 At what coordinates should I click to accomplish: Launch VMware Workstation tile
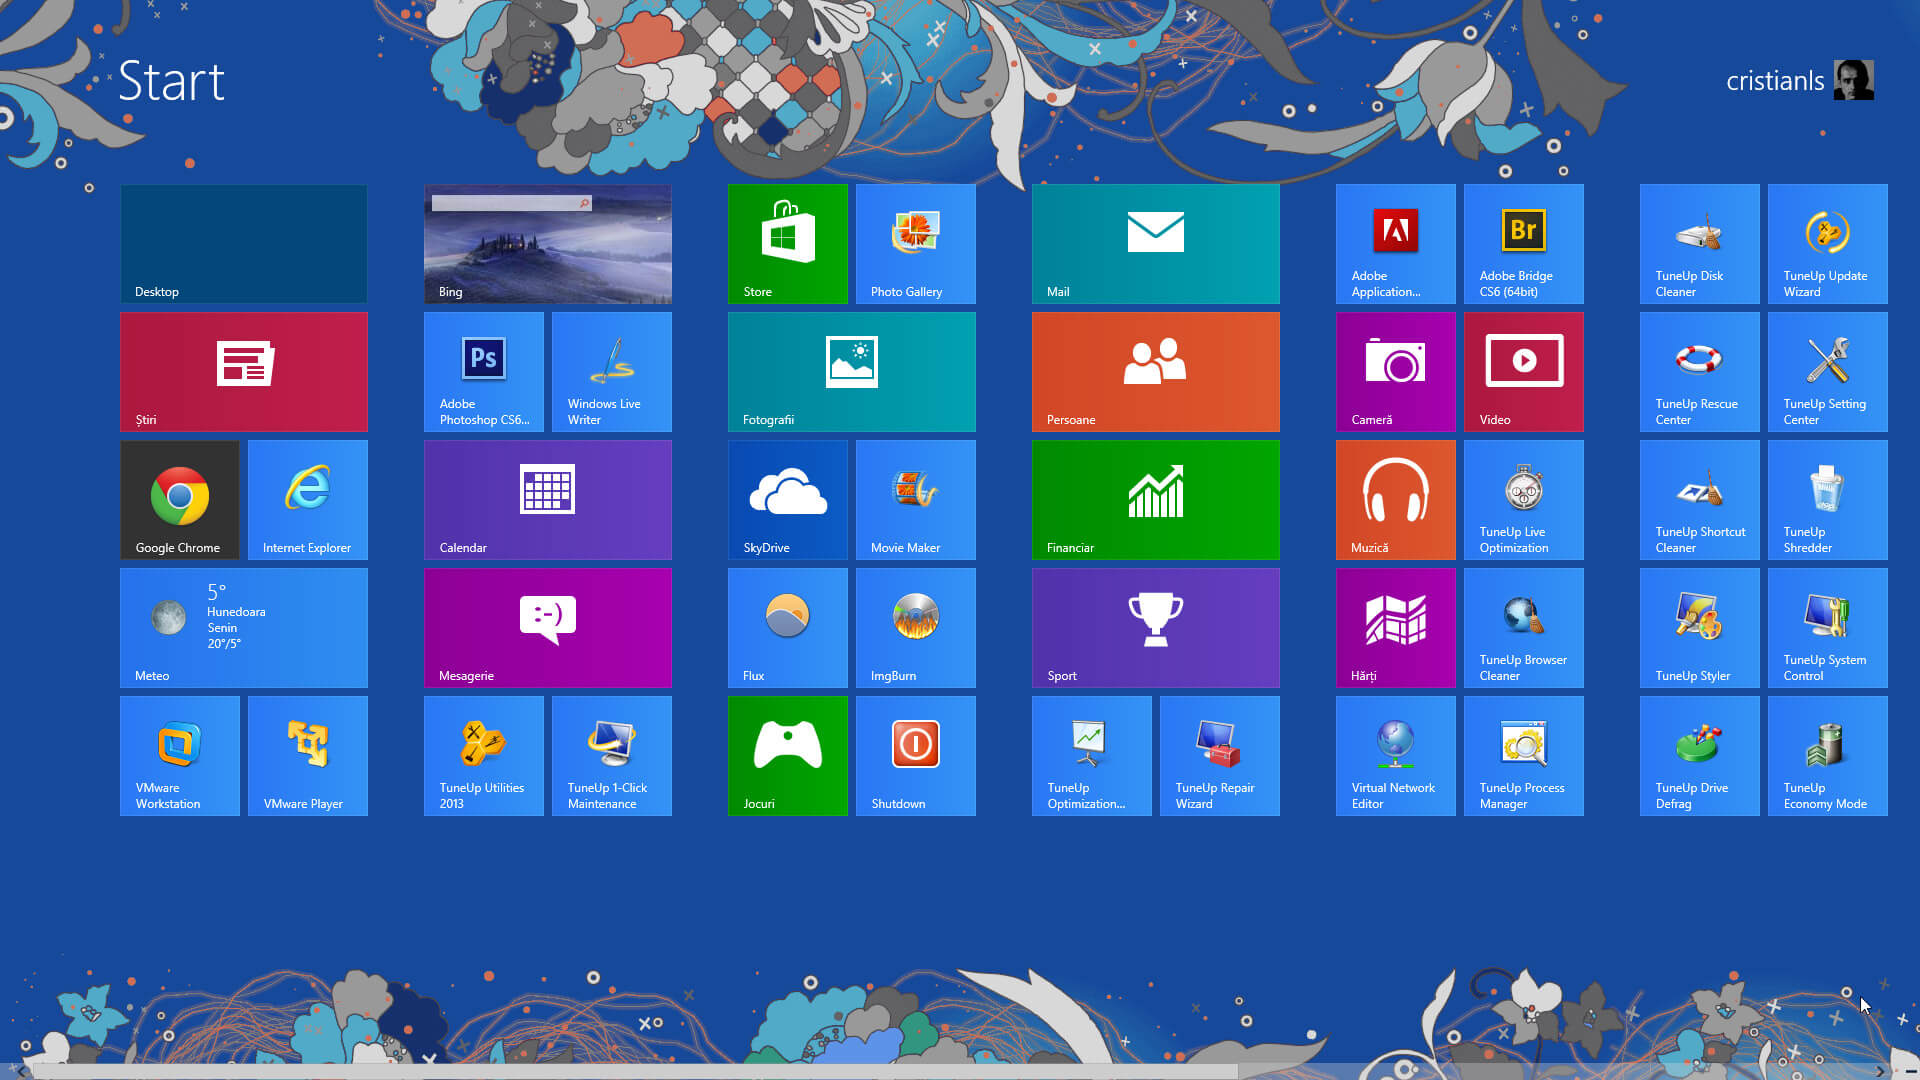click(x=179, y=755)
